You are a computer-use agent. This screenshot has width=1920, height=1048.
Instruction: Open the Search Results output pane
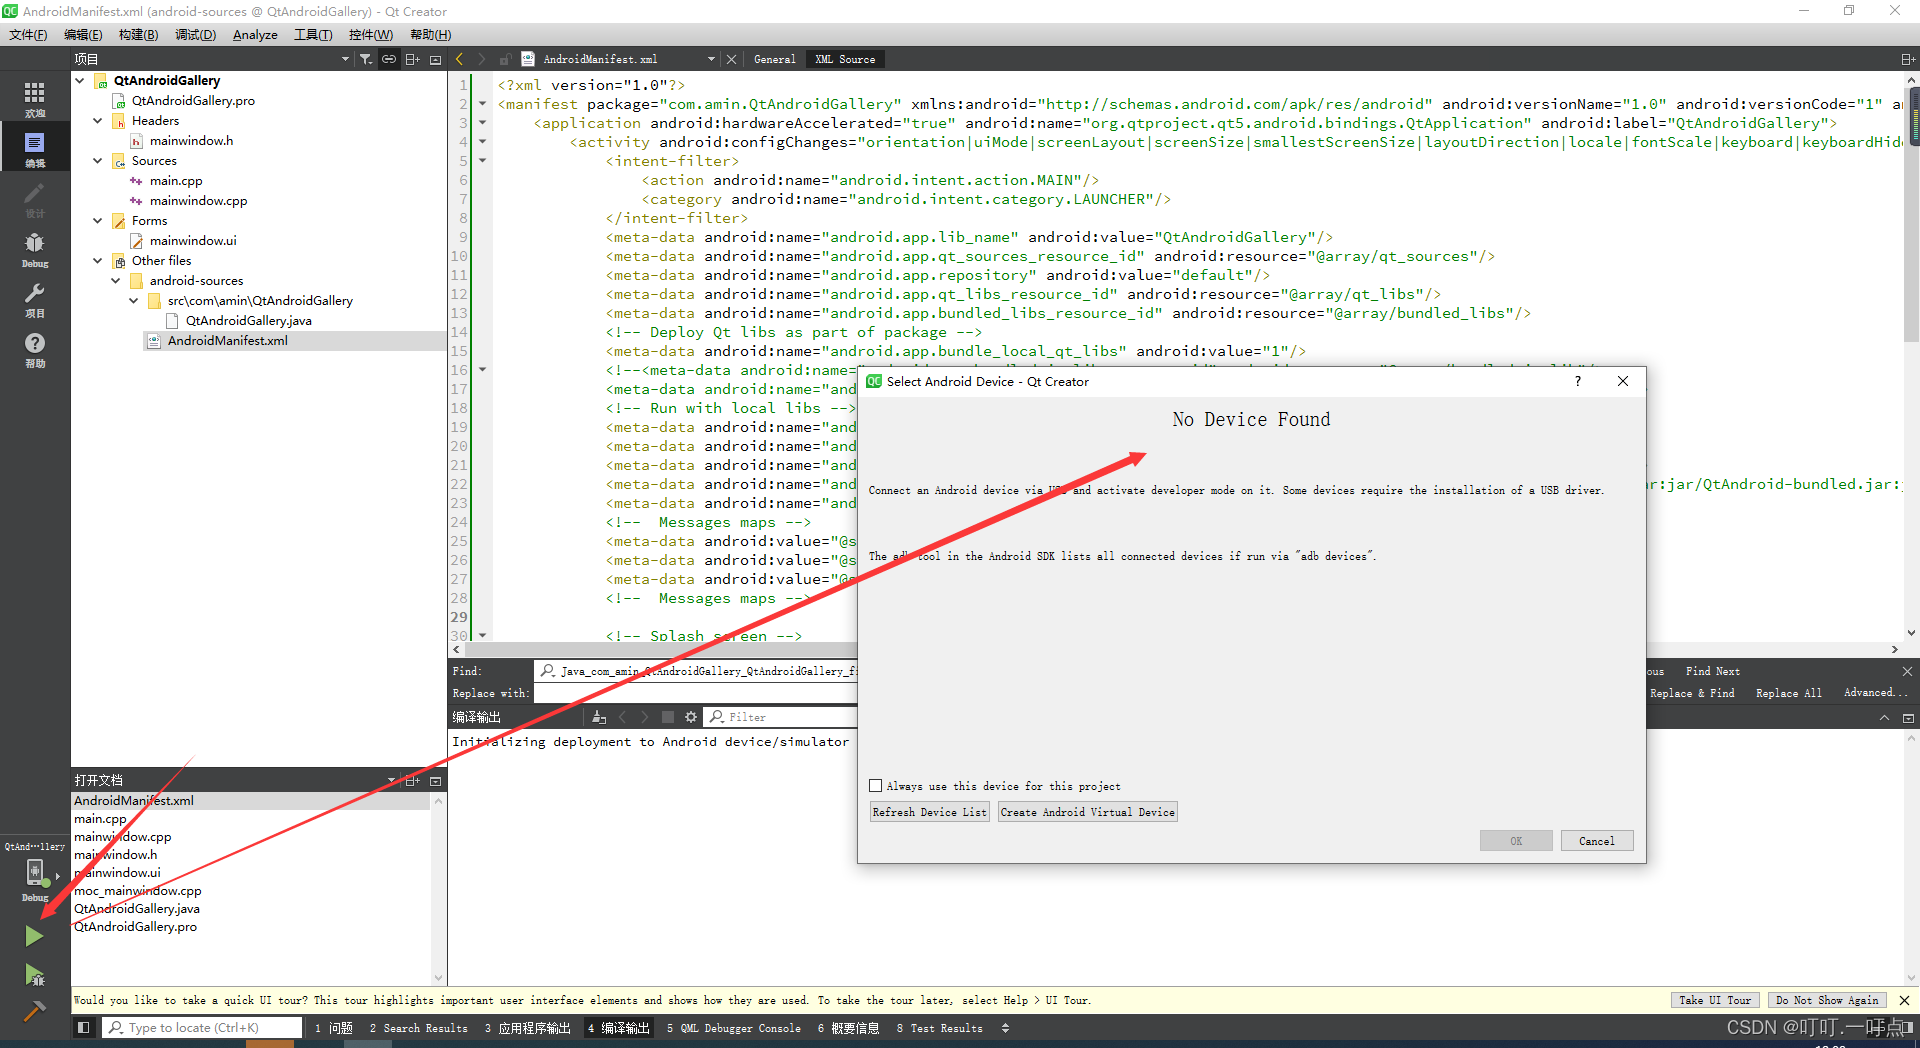coord(418,1028)
